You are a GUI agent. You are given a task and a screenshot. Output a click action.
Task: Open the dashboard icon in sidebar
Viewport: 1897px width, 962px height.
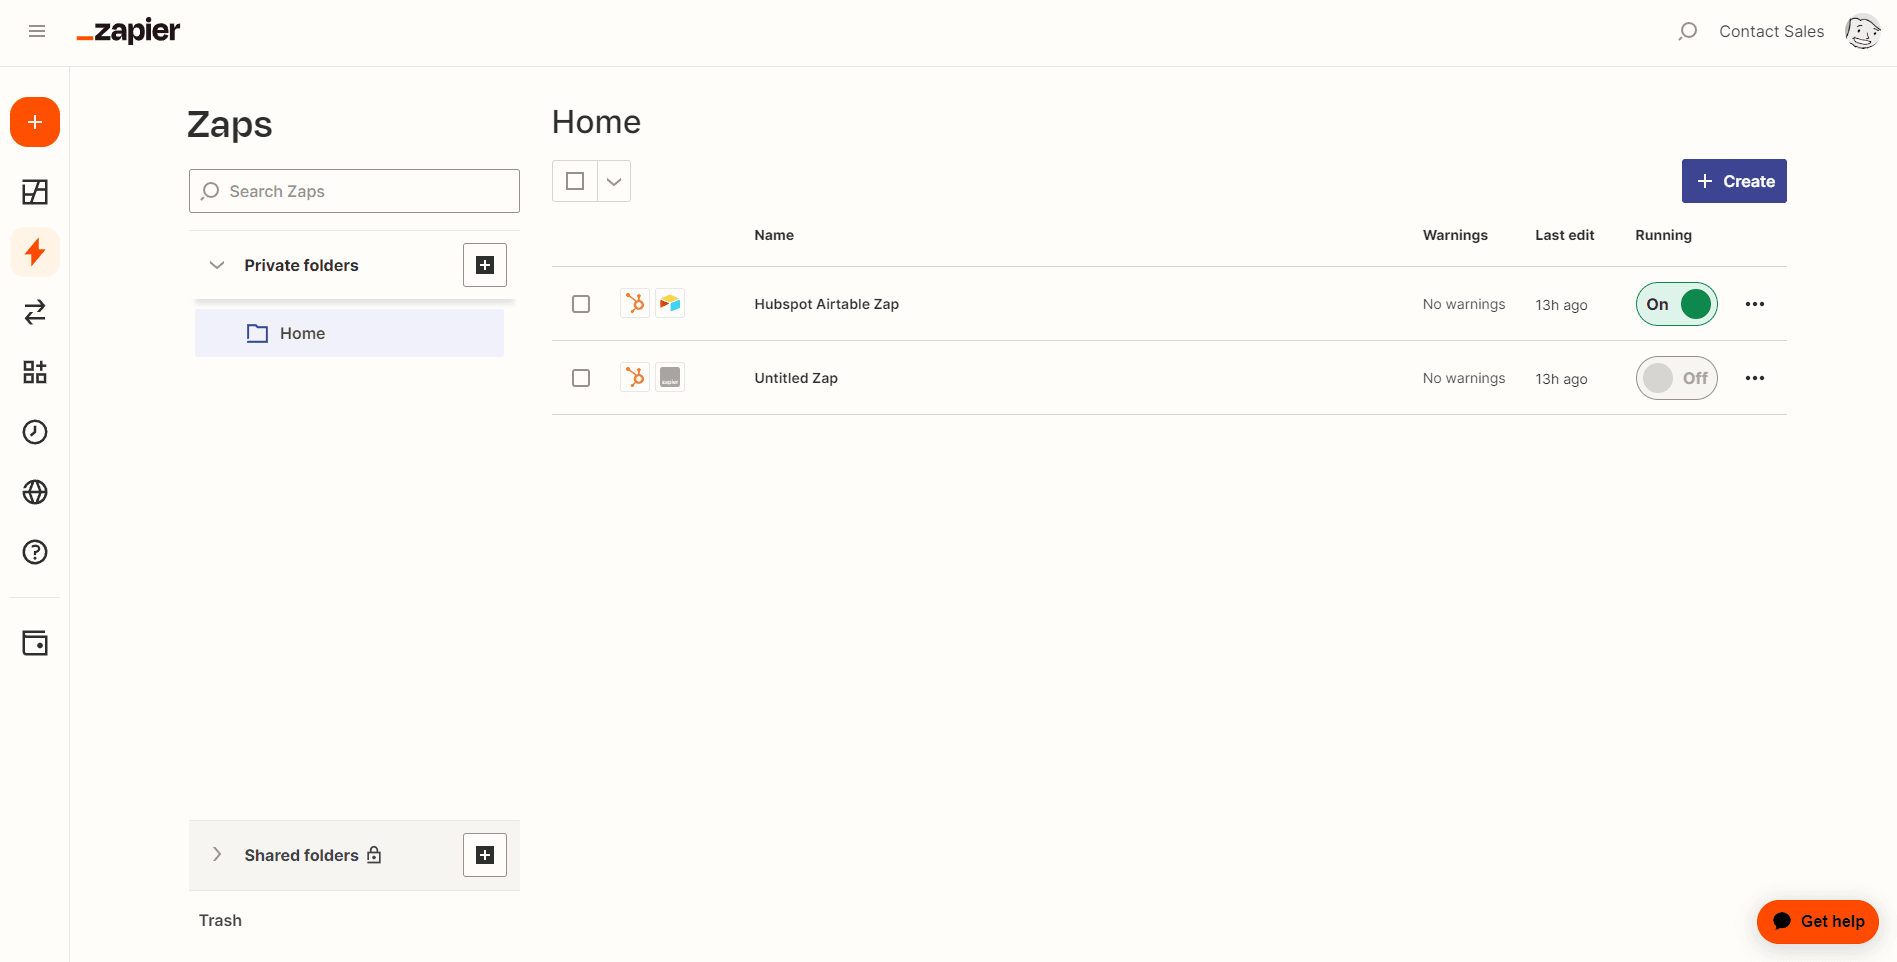tap(35, 192)
